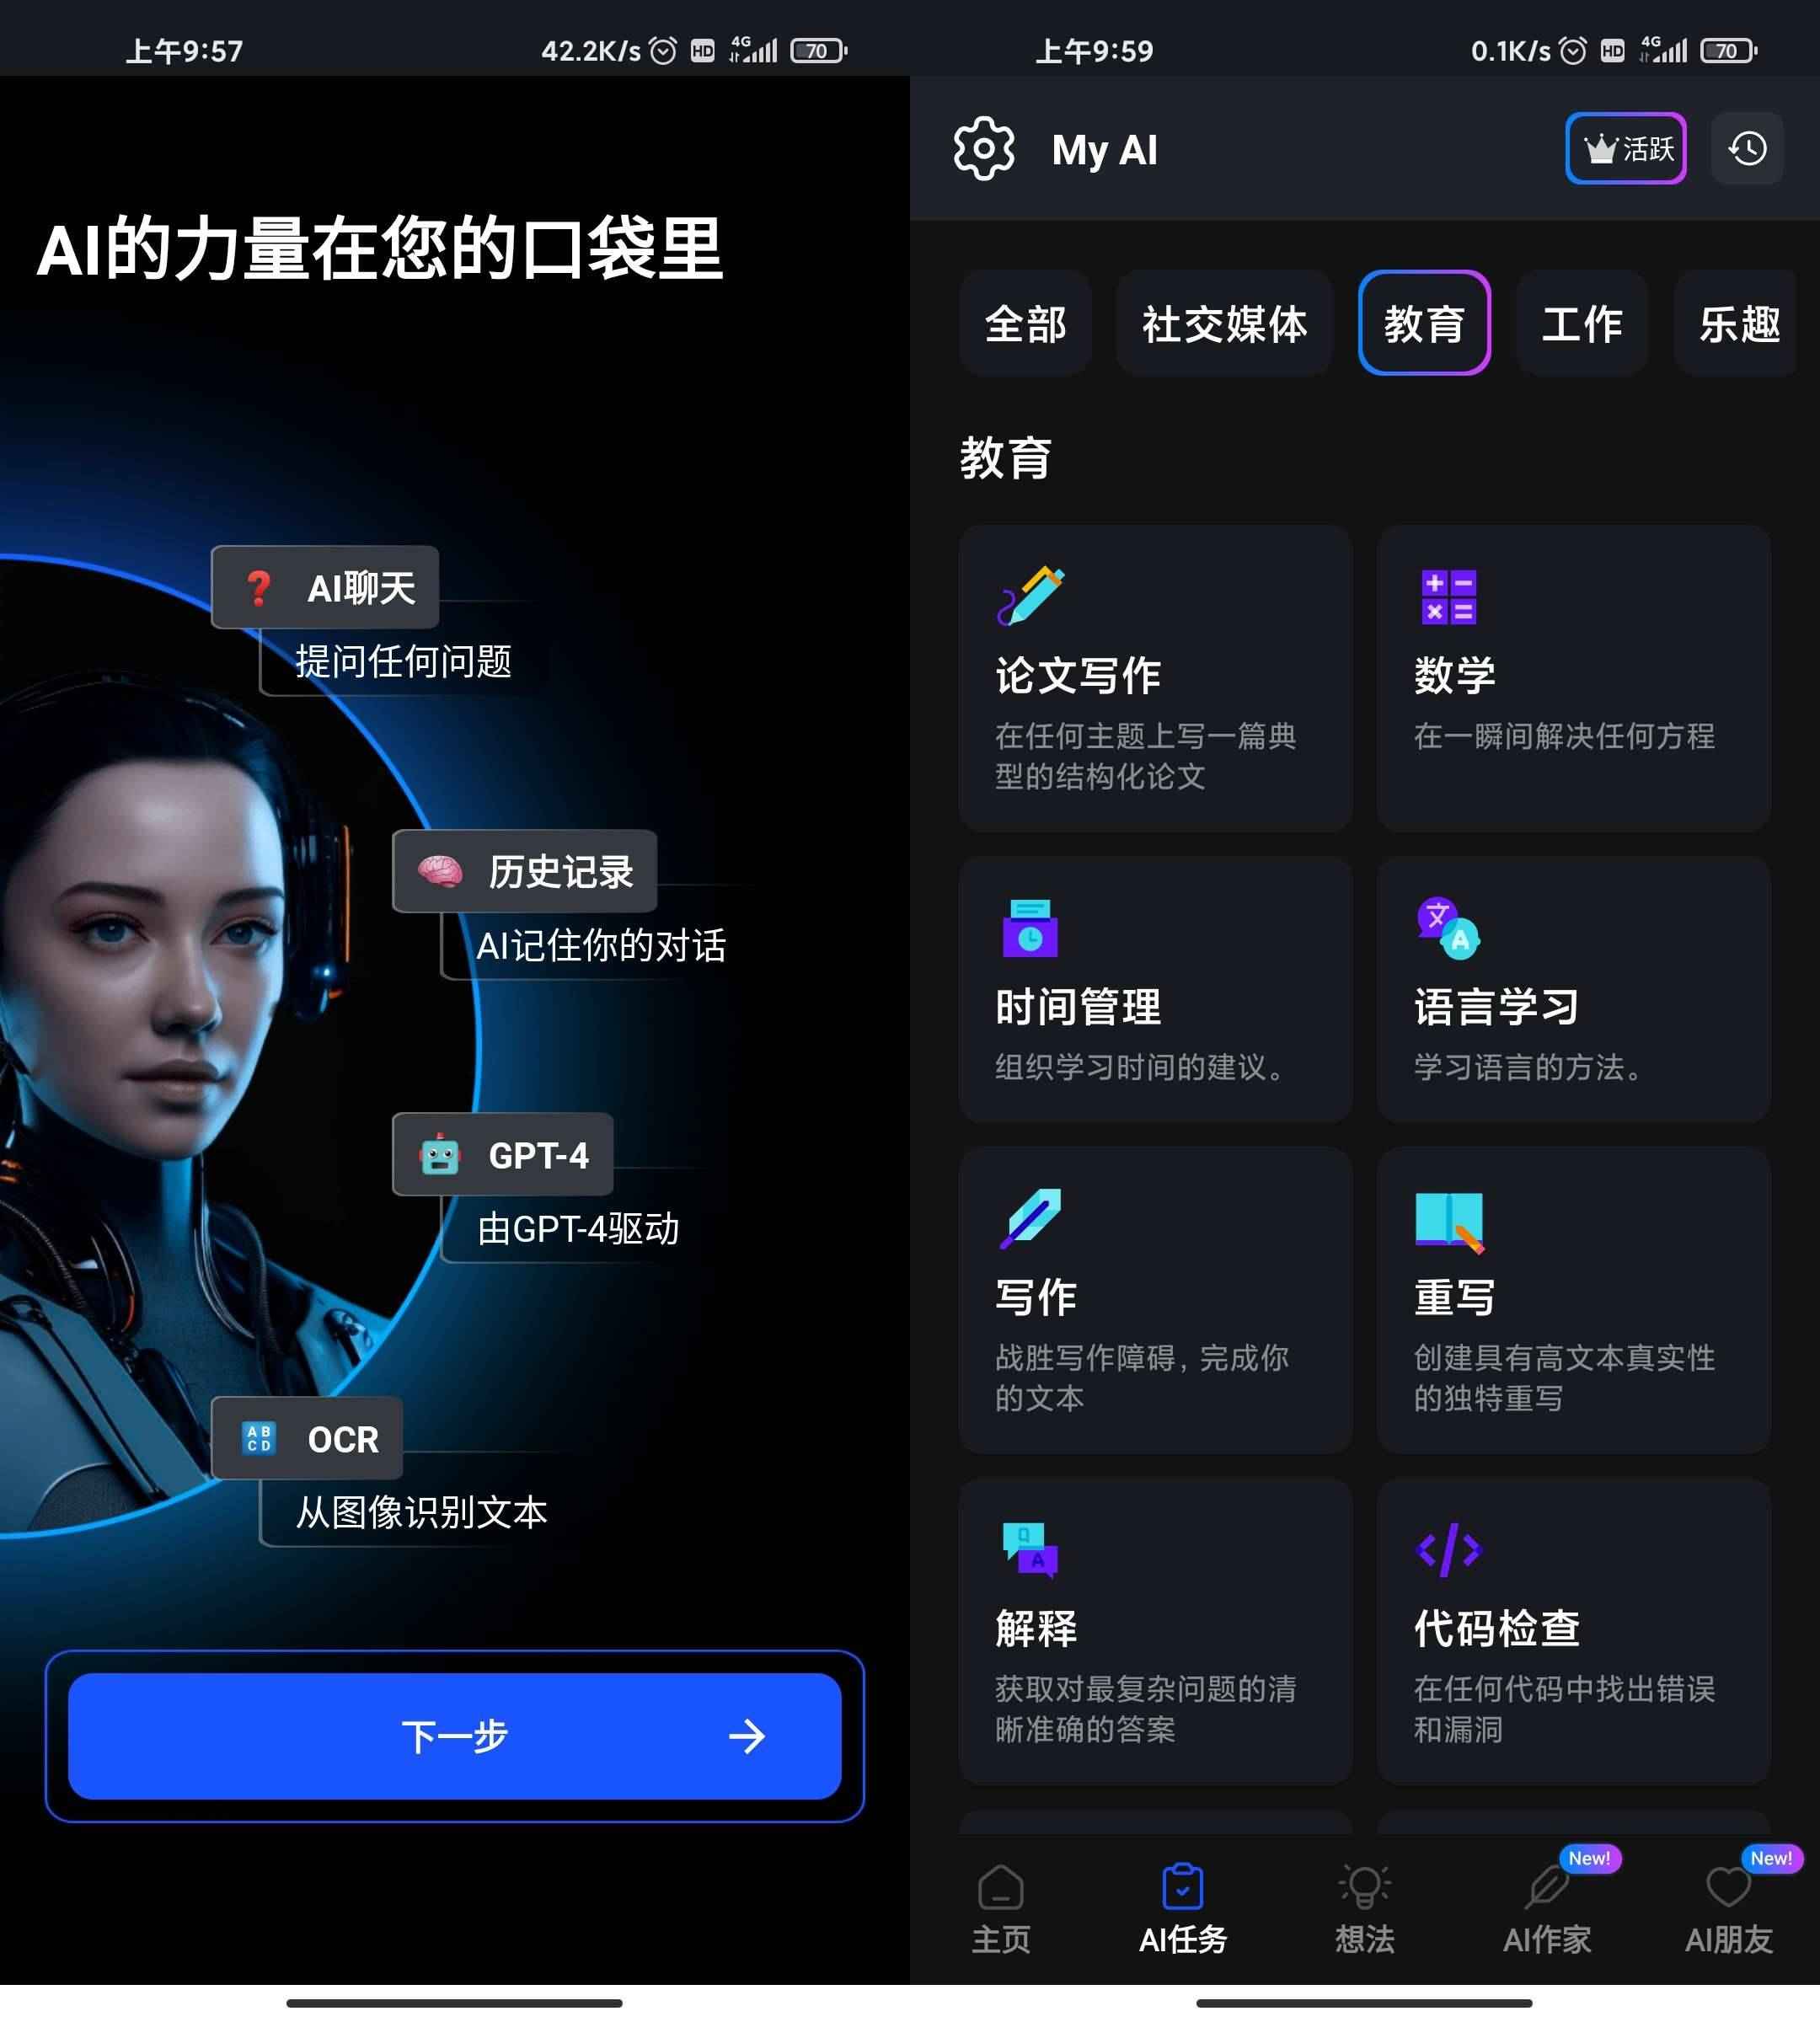Select 工作 work category tab

pyautogui.click(x=1579, y=322)
